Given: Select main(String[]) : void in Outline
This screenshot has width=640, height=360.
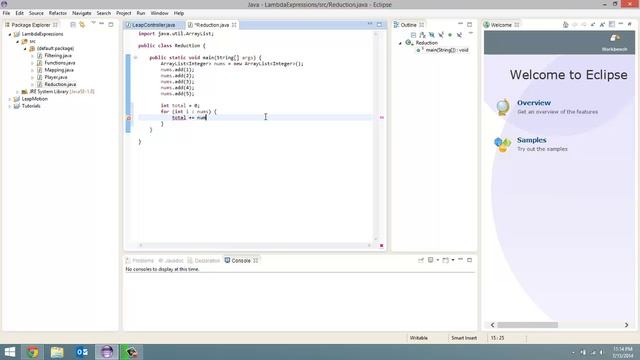Looking at the screenshot, I should coord(447,50).
